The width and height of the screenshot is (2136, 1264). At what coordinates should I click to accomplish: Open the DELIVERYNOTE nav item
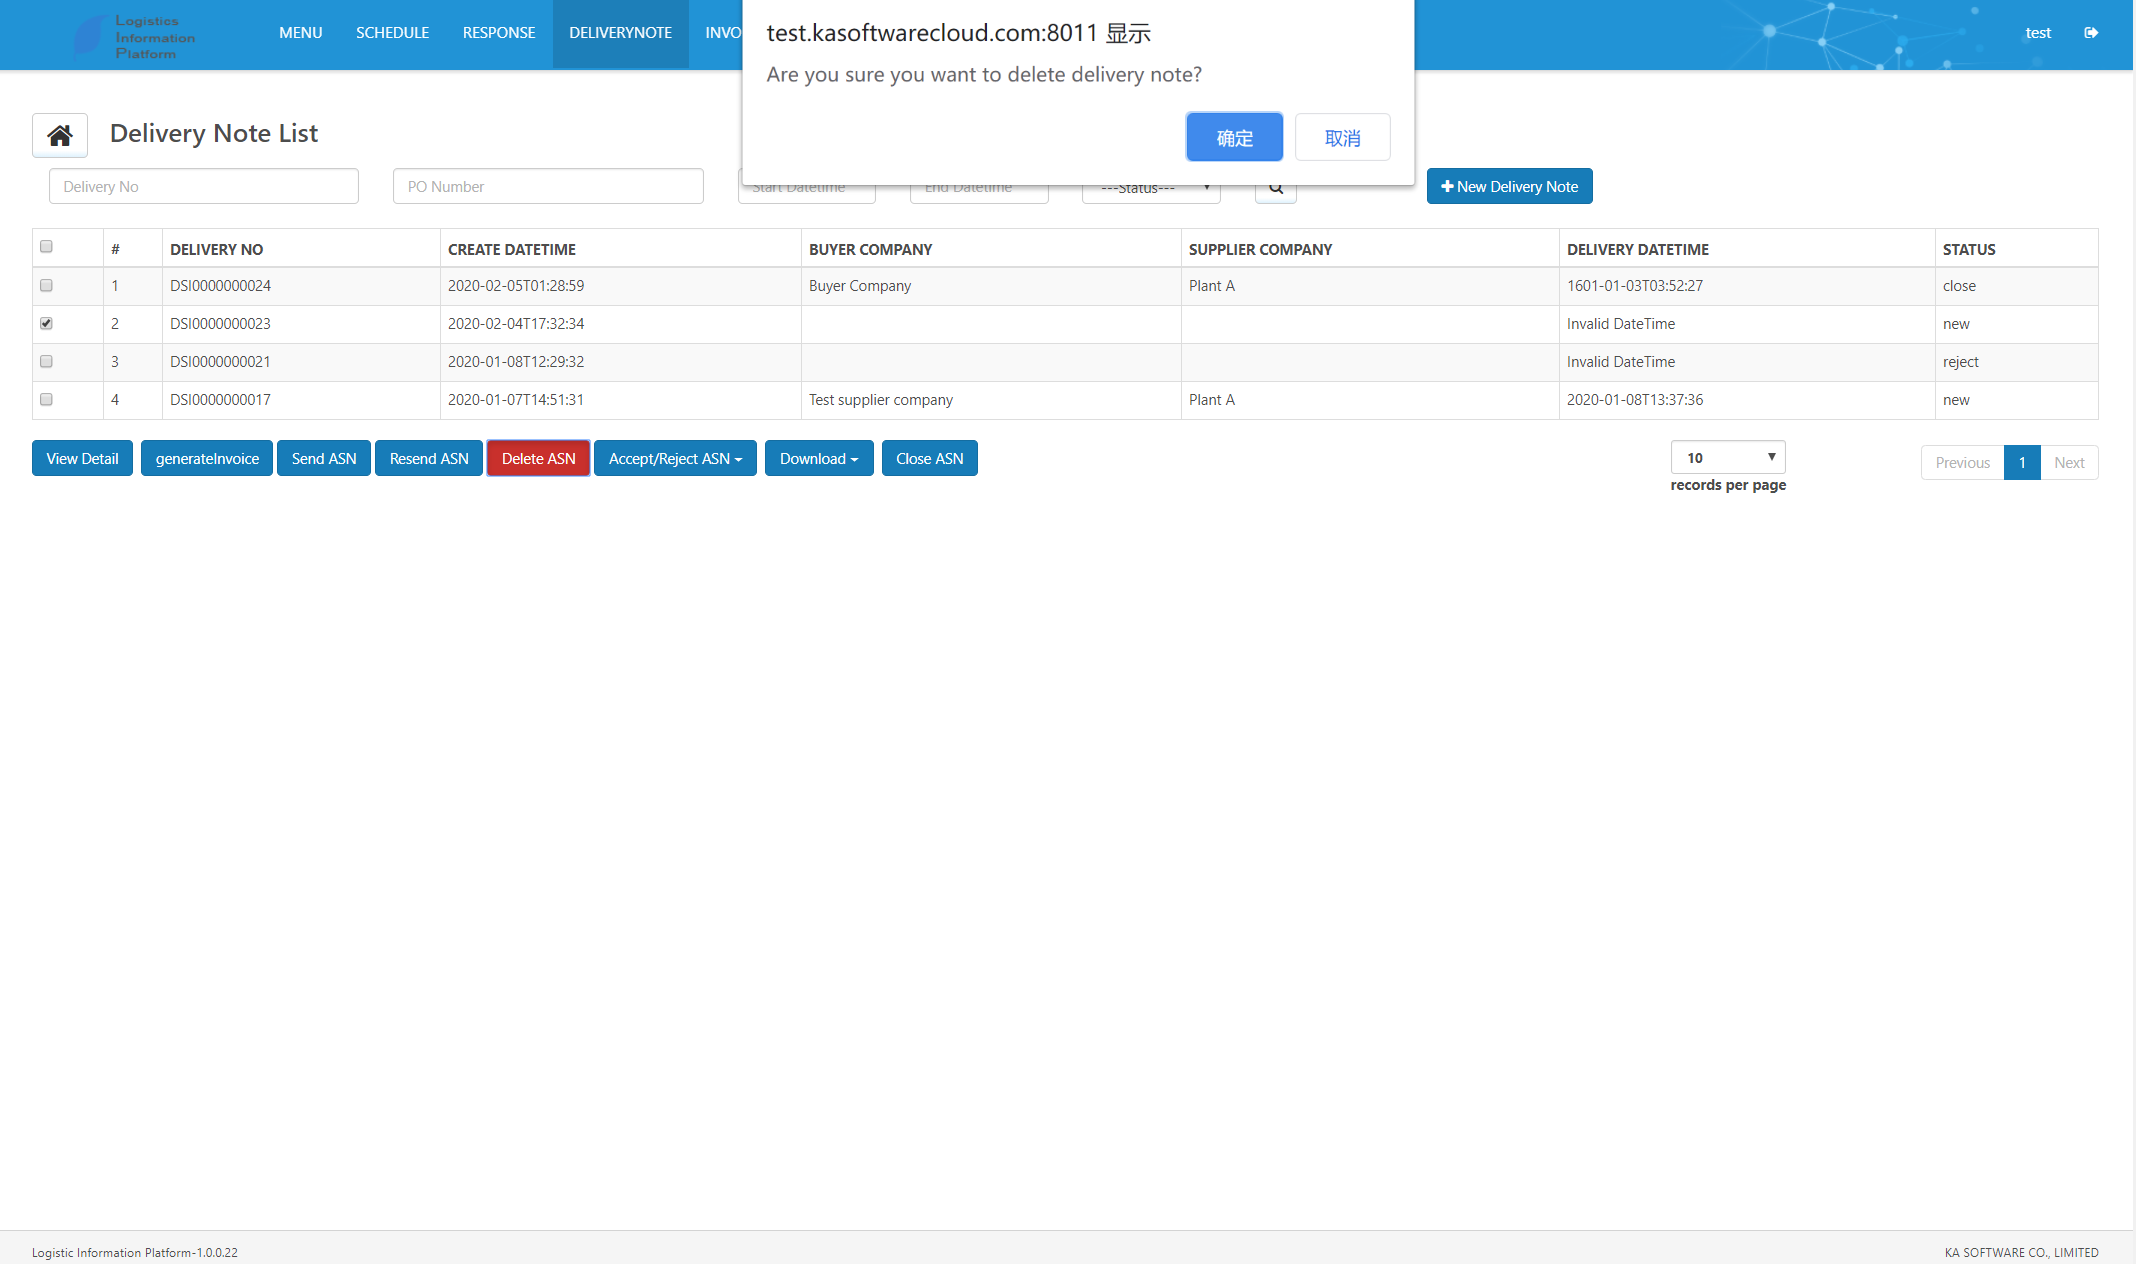[620, 33]
